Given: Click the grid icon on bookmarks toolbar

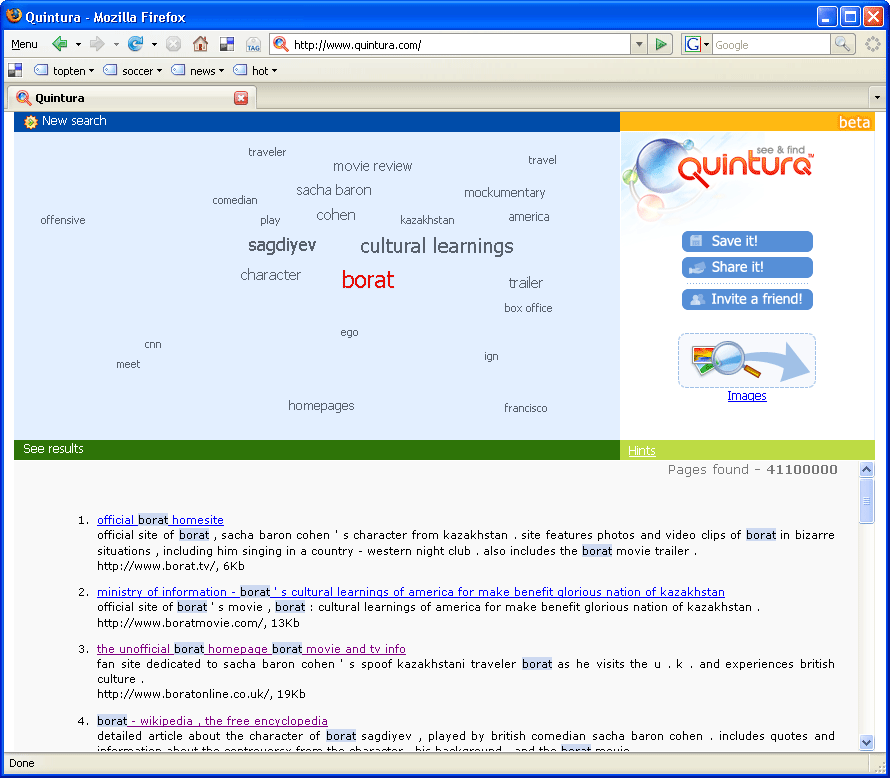Looking at the screenshot, I should [15, 70].
